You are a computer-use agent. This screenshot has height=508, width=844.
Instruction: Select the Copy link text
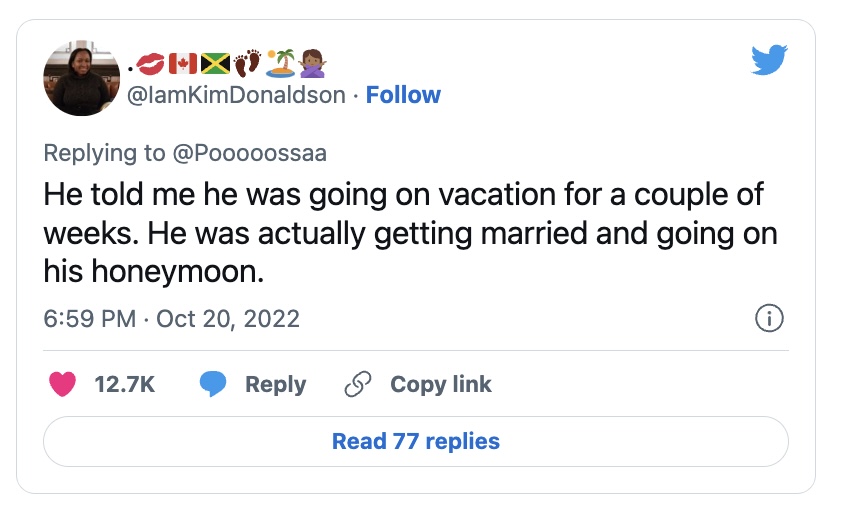coord(440,384)
